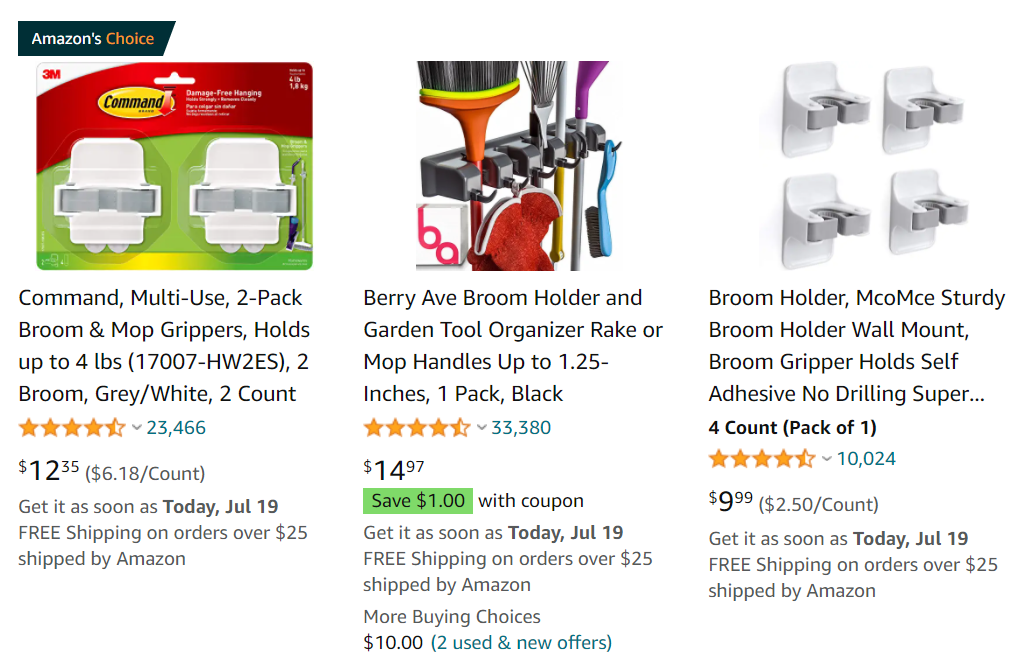Open the McoMce four-pack broom holder image
This screenshot has width=1020, height=672.
(864, 166)
